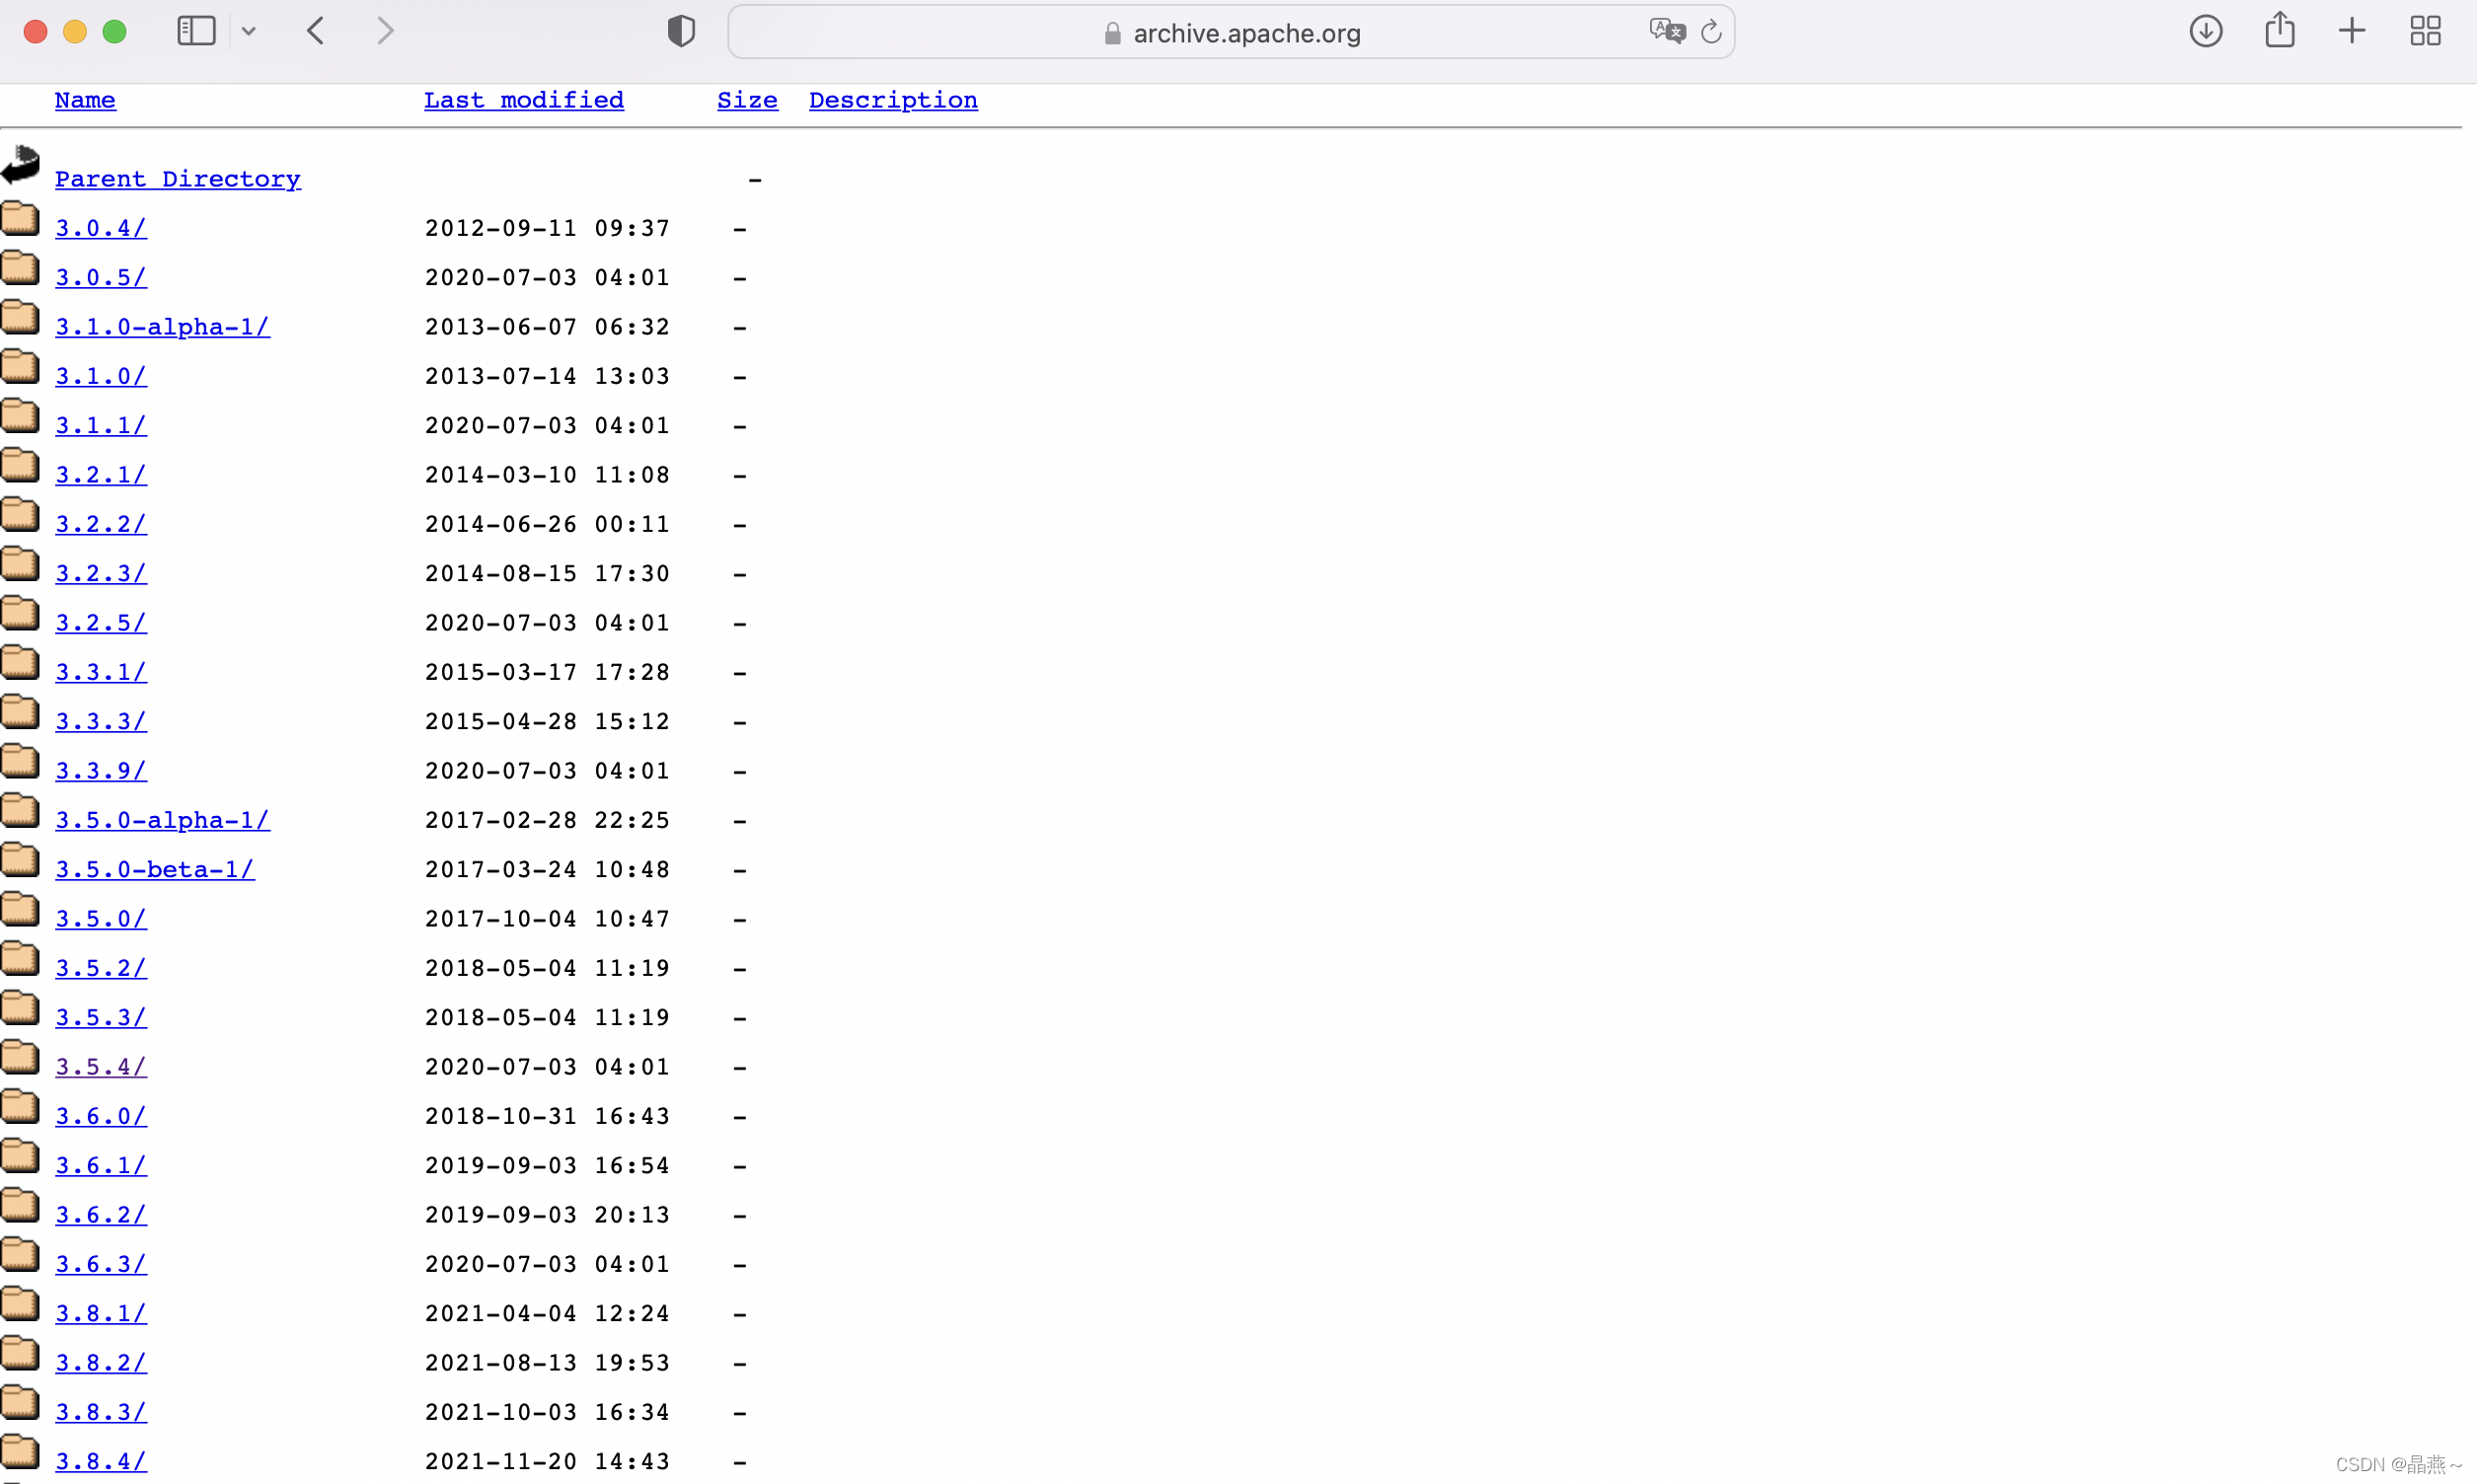Toggle the Safari sidebar button
2477x1484 pixels.
pos(196,31)
